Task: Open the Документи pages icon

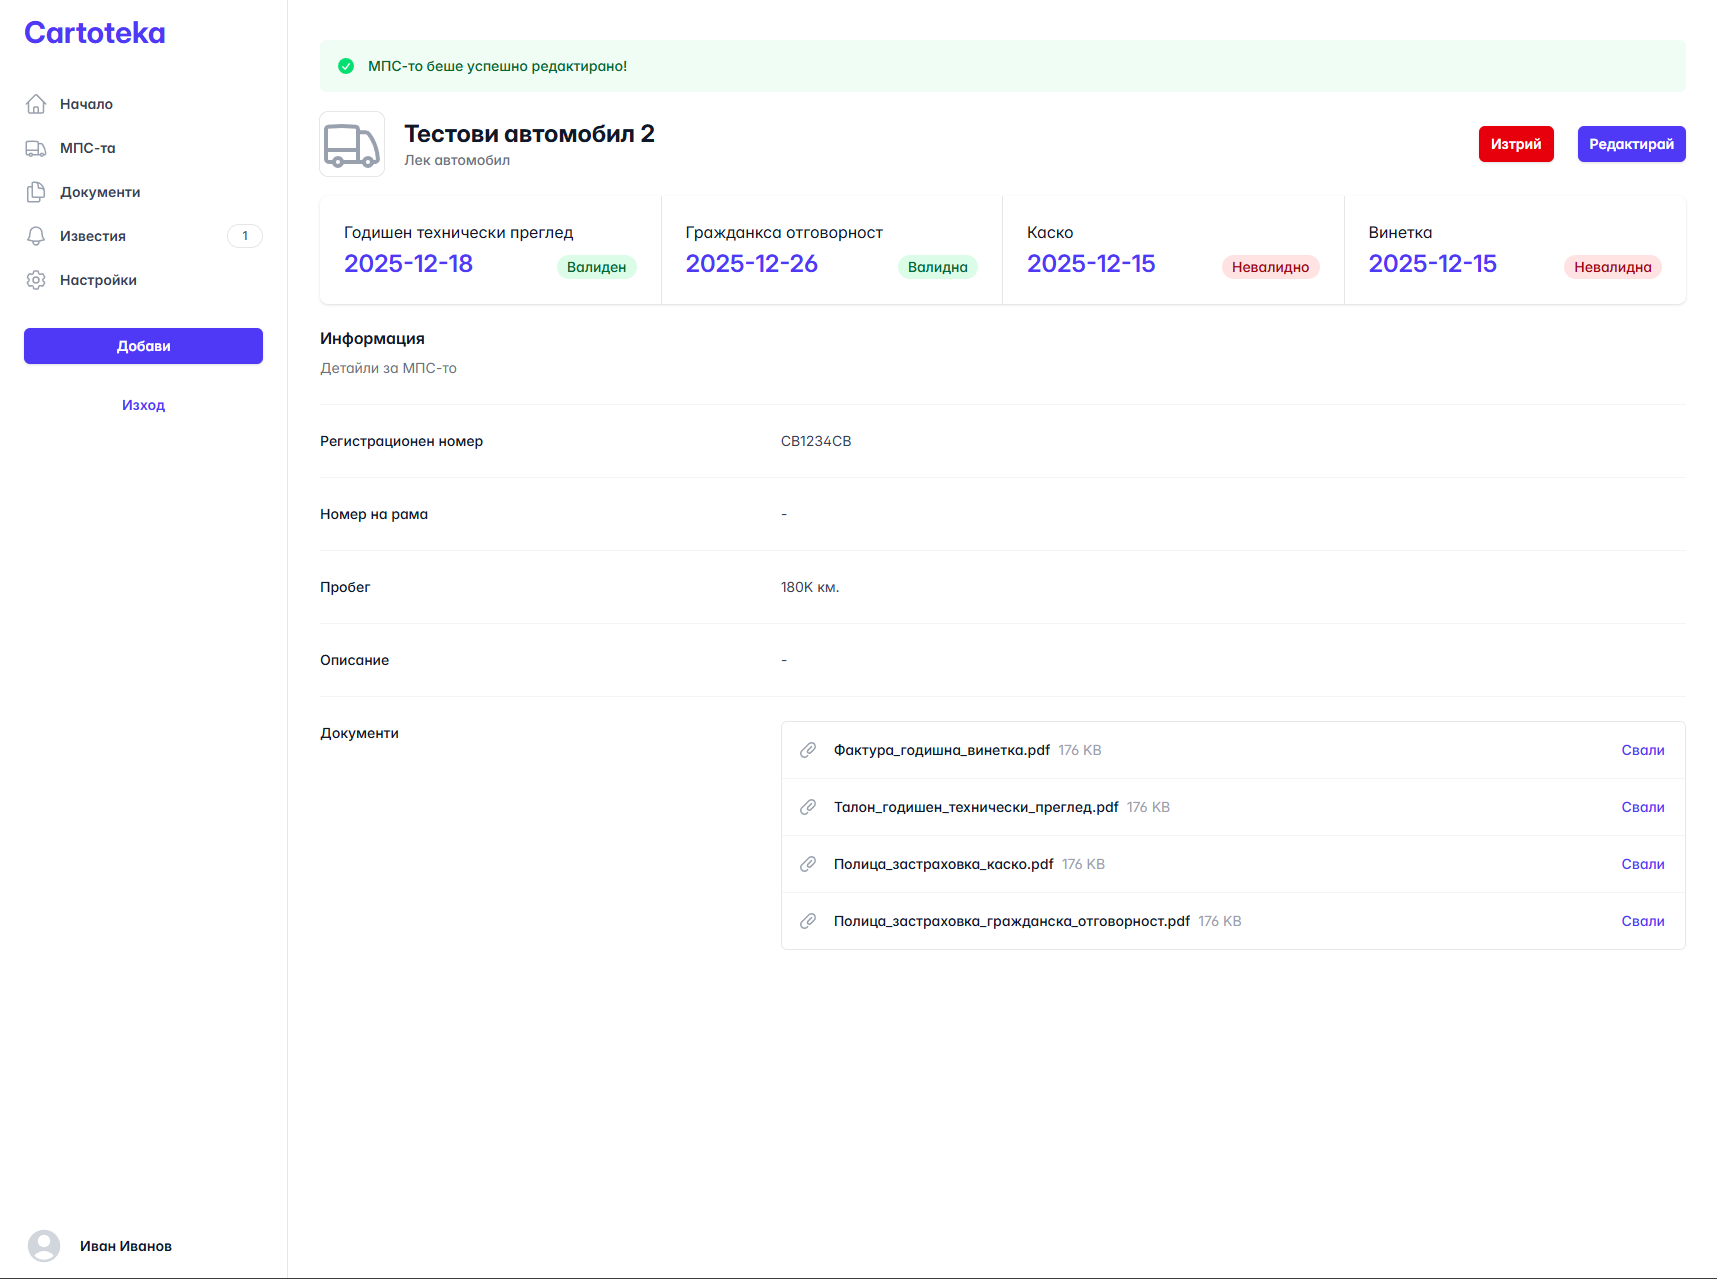Action: point(36,192)
